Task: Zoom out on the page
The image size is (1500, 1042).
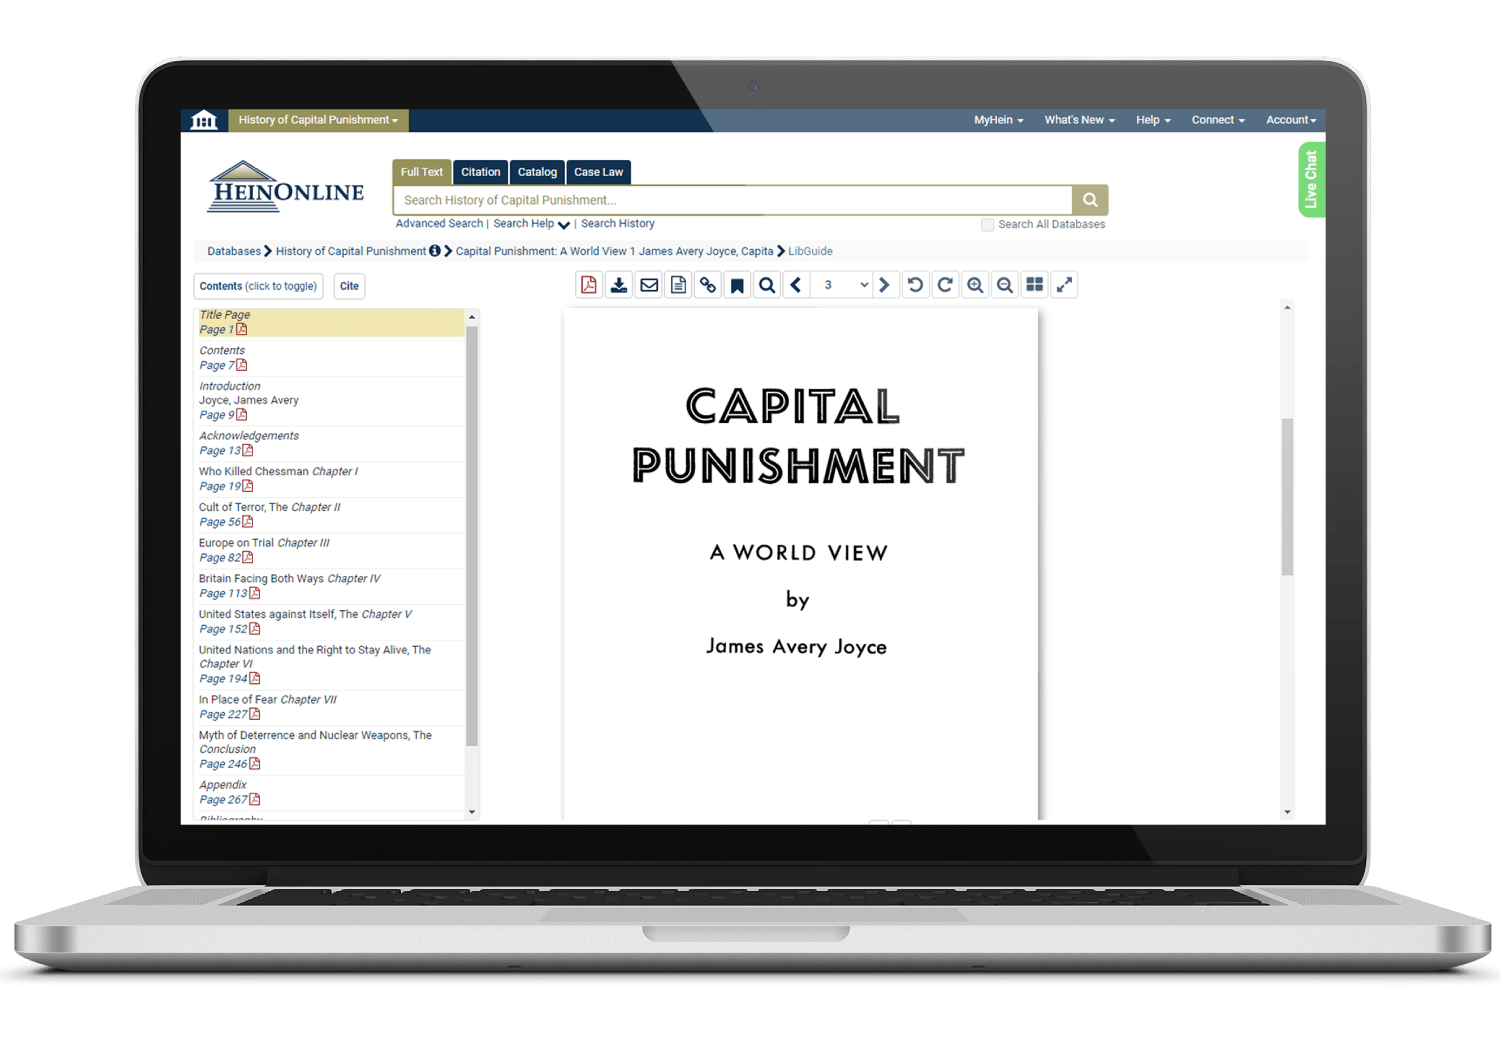Action: click(x=1005, y=285)
